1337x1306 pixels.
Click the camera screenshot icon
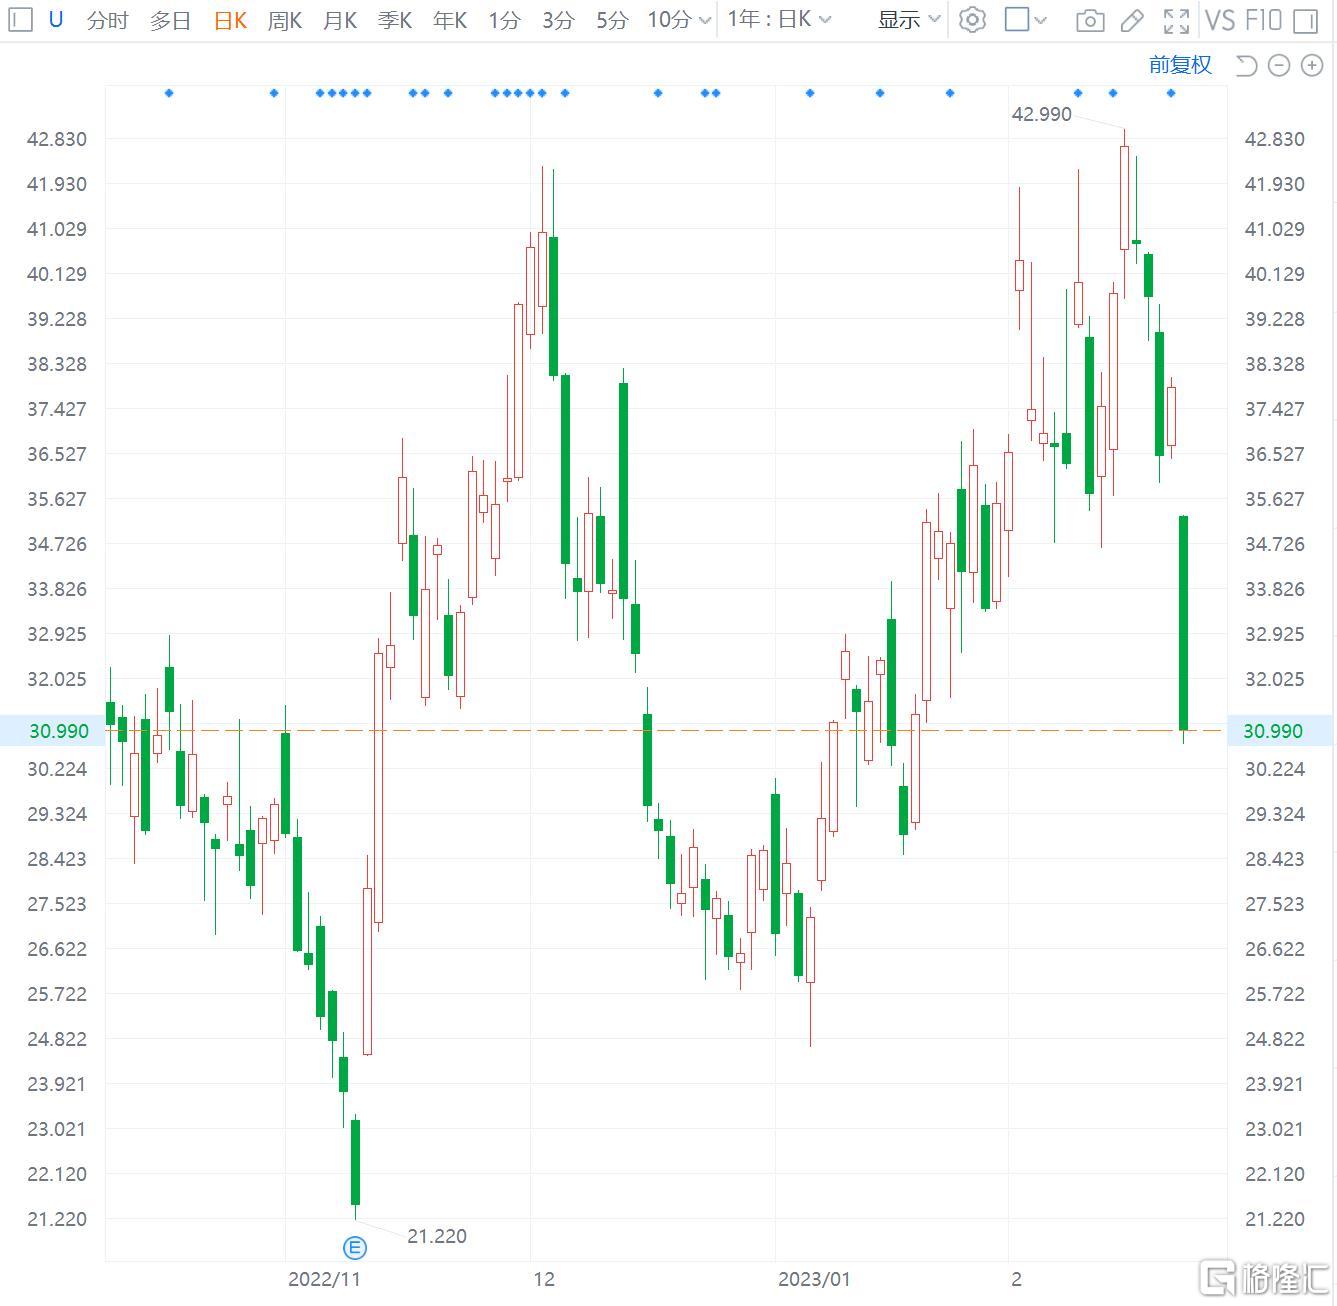[x=1090, y=20]
